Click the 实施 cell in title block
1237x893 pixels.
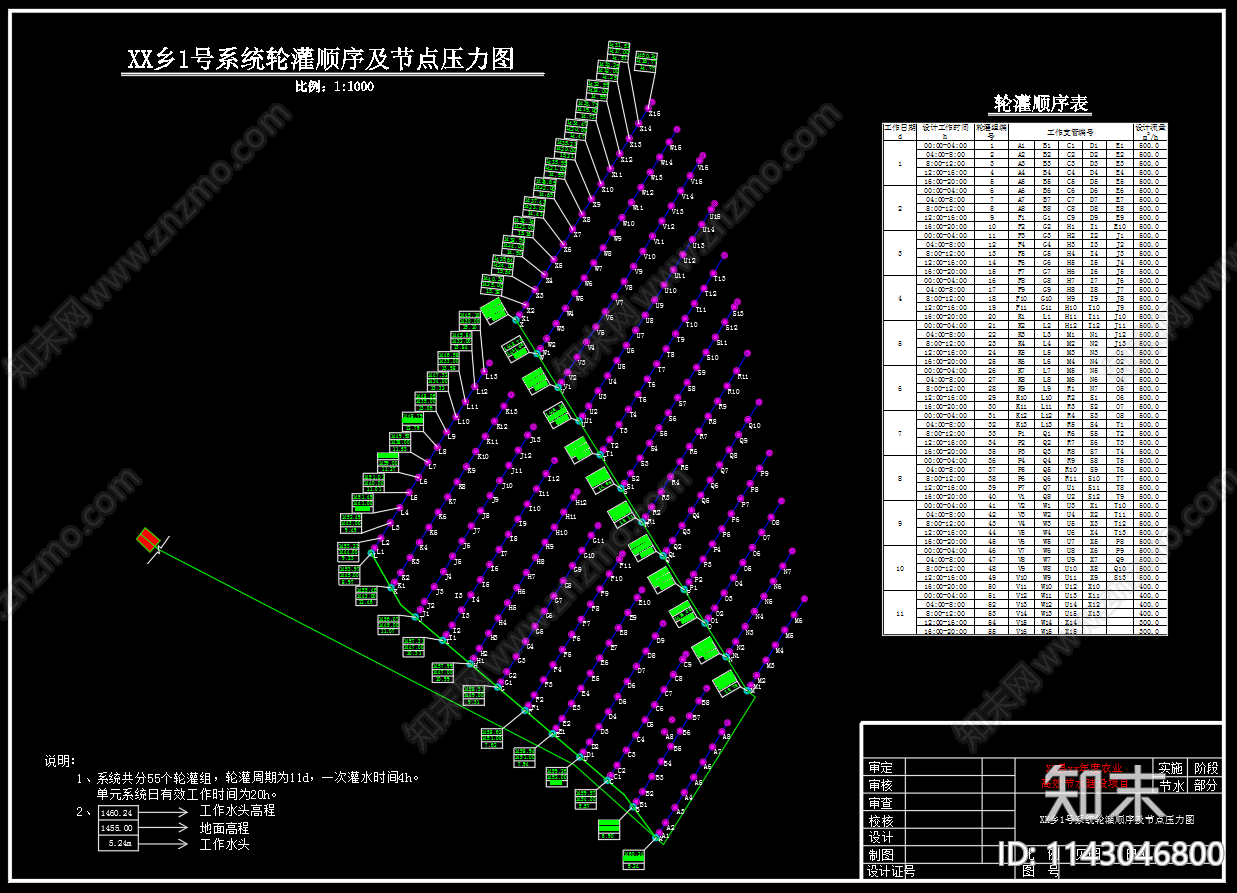1171,768
